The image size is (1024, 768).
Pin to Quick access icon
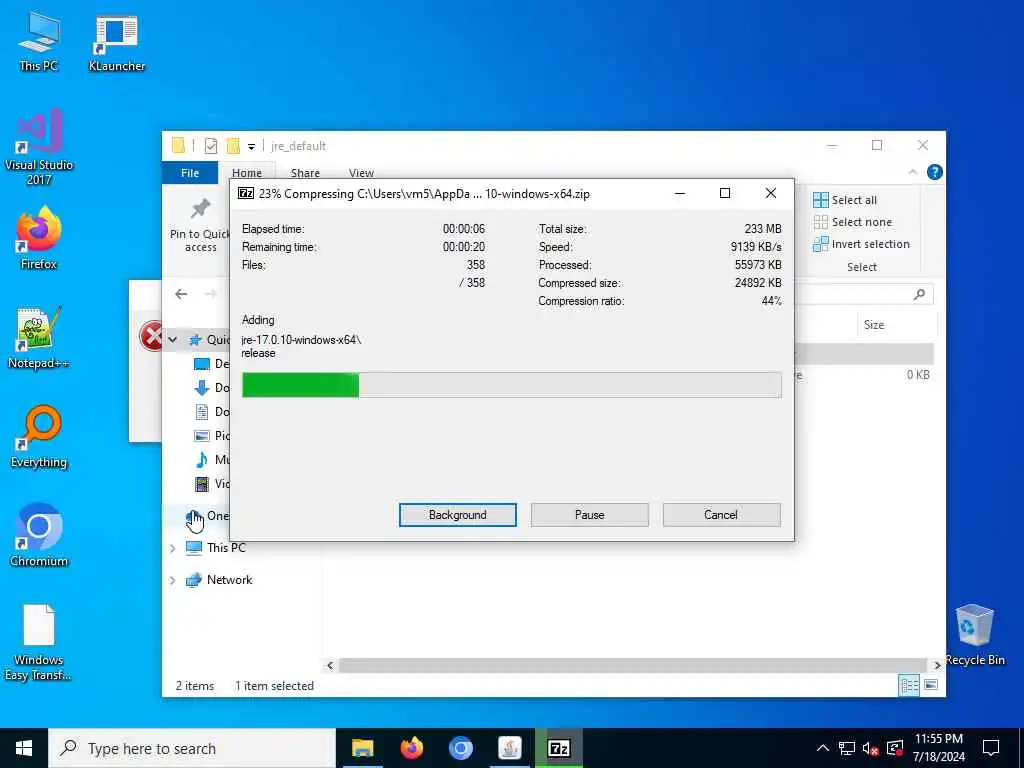[x=200, y=226]
